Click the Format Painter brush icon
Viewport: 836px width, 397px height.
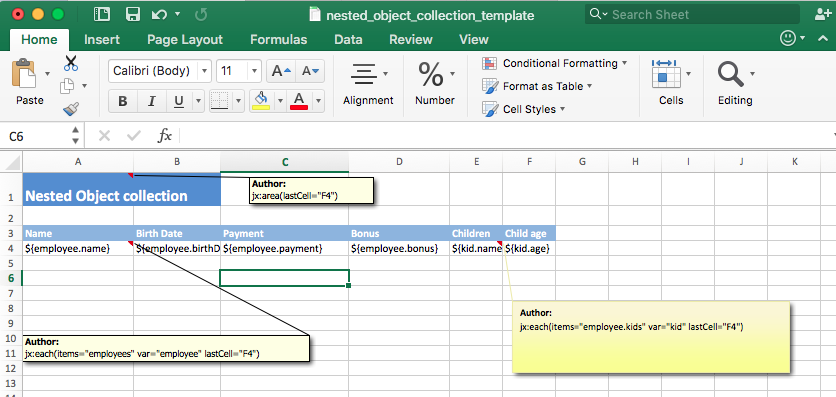[70, 109]
